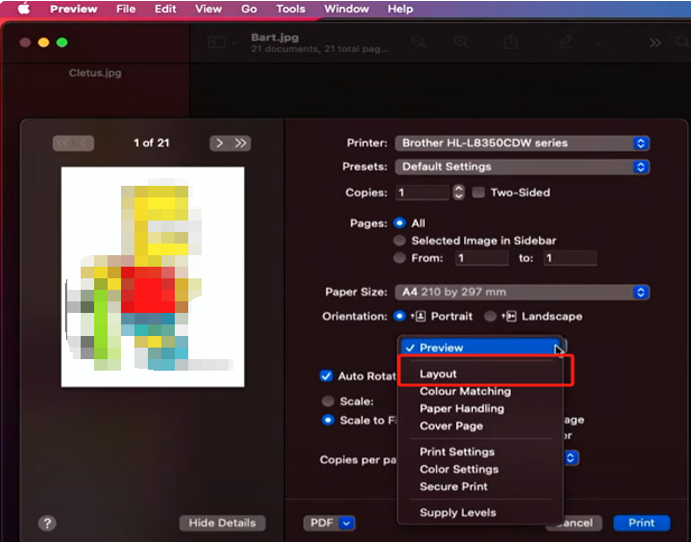
Task: Choose Supply Levels from popup menu
Action: click(x=480, y=512)
